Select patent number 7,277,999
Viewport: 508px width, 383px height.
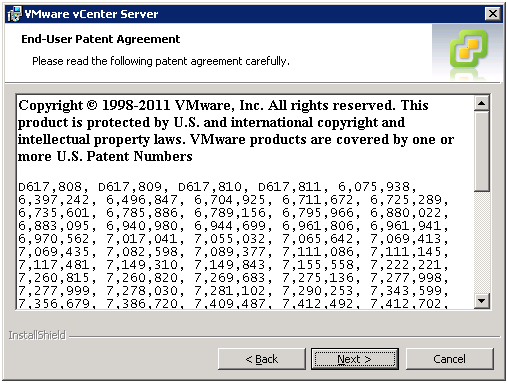pos(54,291)
